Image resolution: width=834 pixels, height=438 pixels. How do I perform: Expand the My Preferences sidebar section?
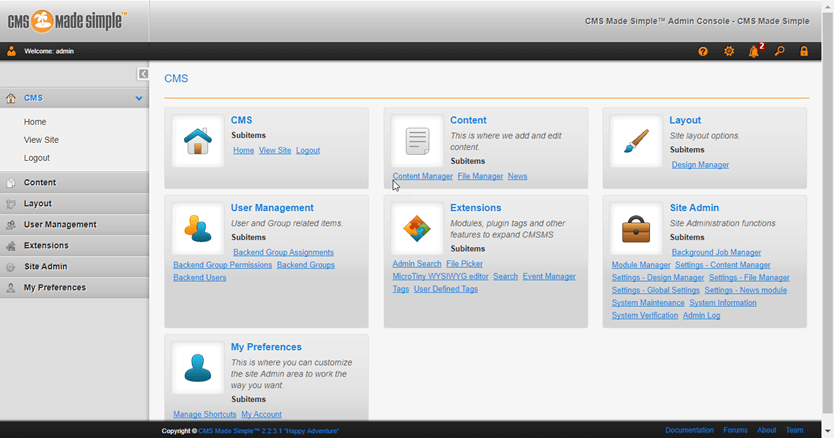[x=74, y=287]
